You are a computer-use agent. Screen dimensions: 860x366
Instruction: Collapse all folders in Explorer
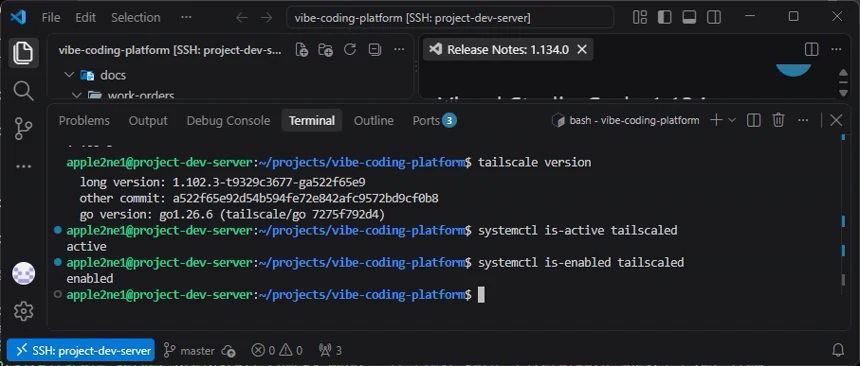point(375,50)
